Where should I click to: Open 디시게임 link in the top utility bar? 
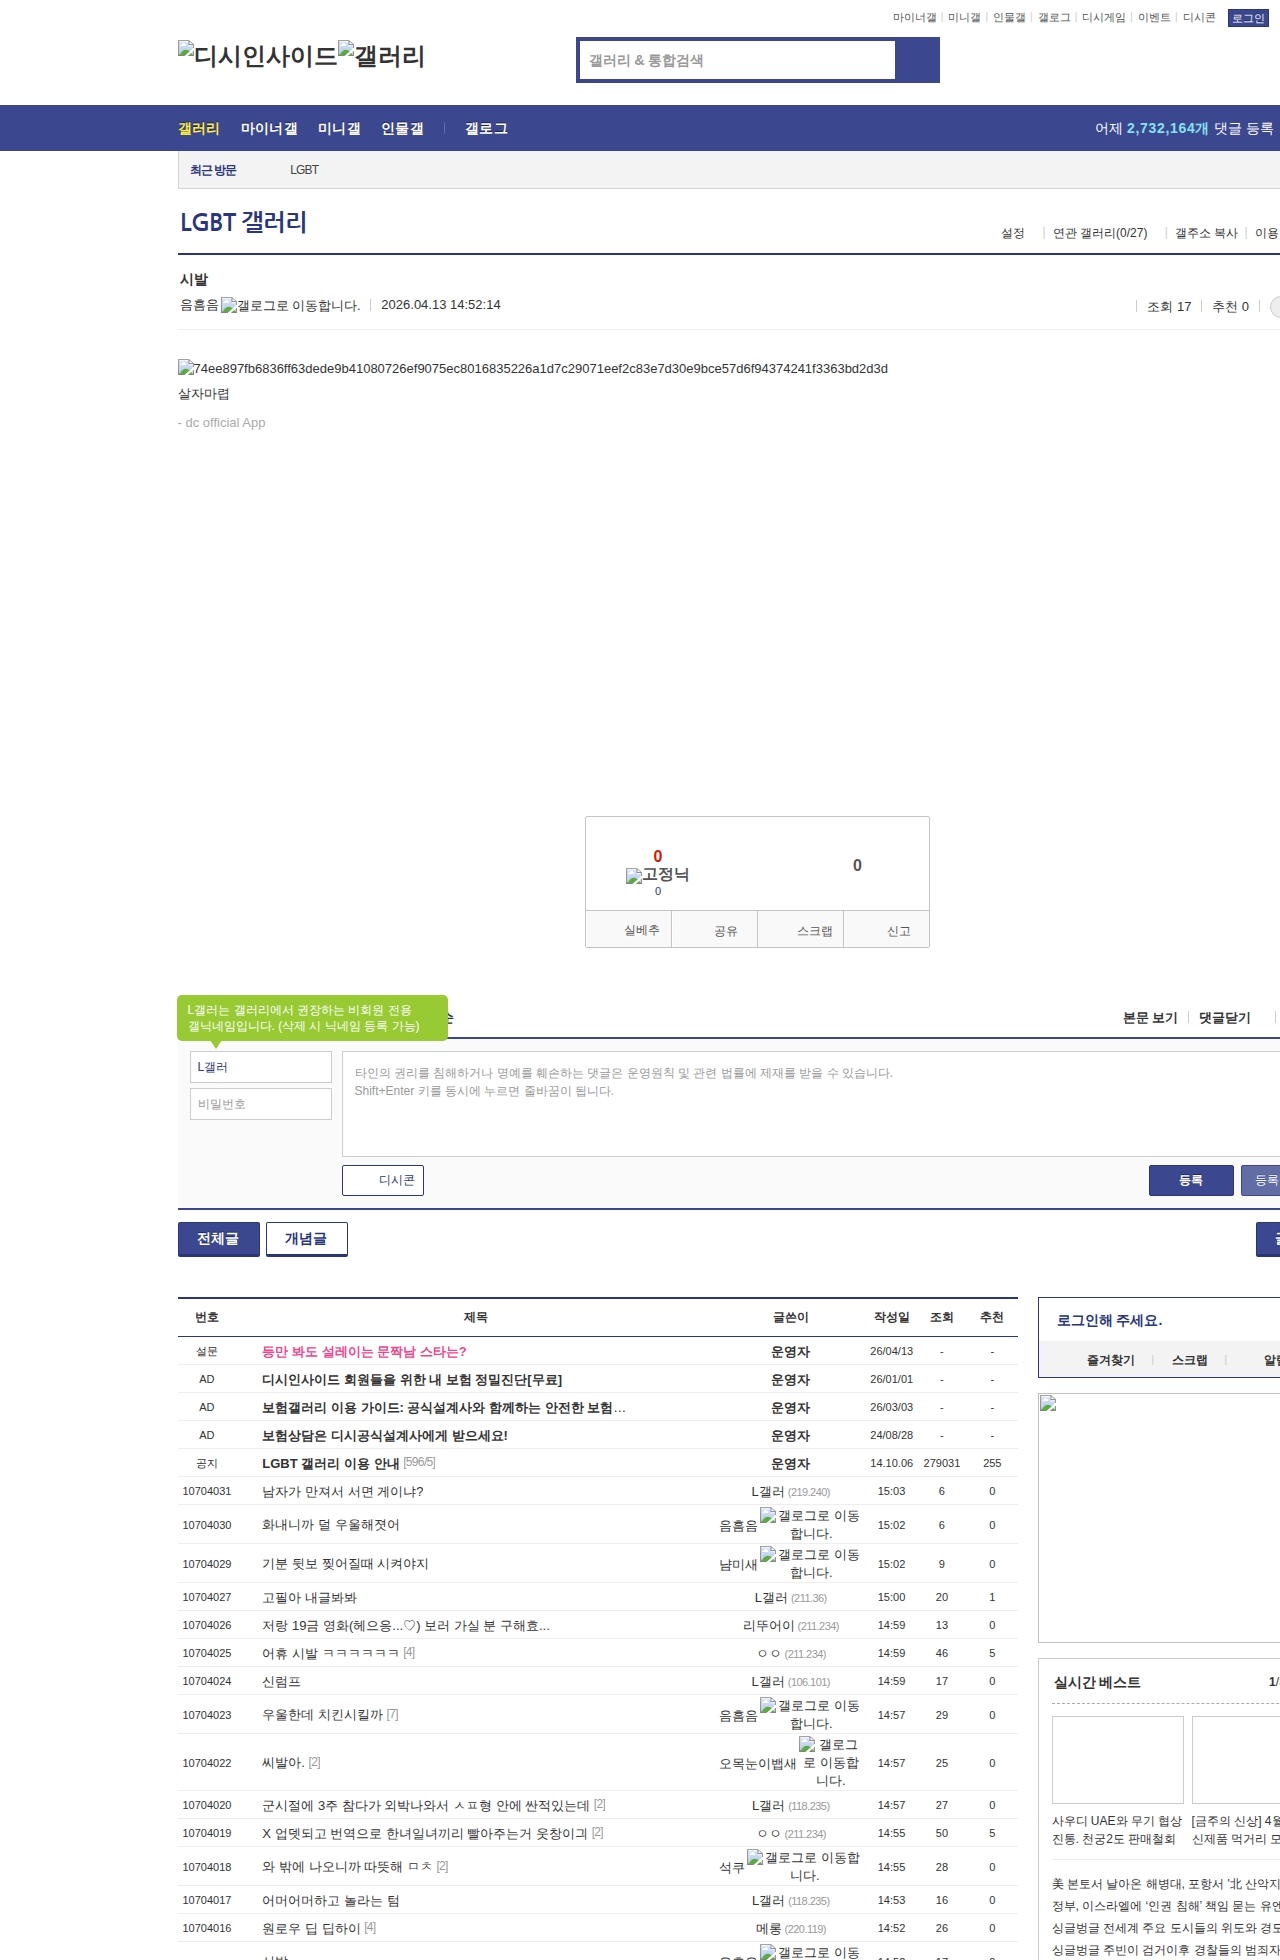(x=1104, y=18)
